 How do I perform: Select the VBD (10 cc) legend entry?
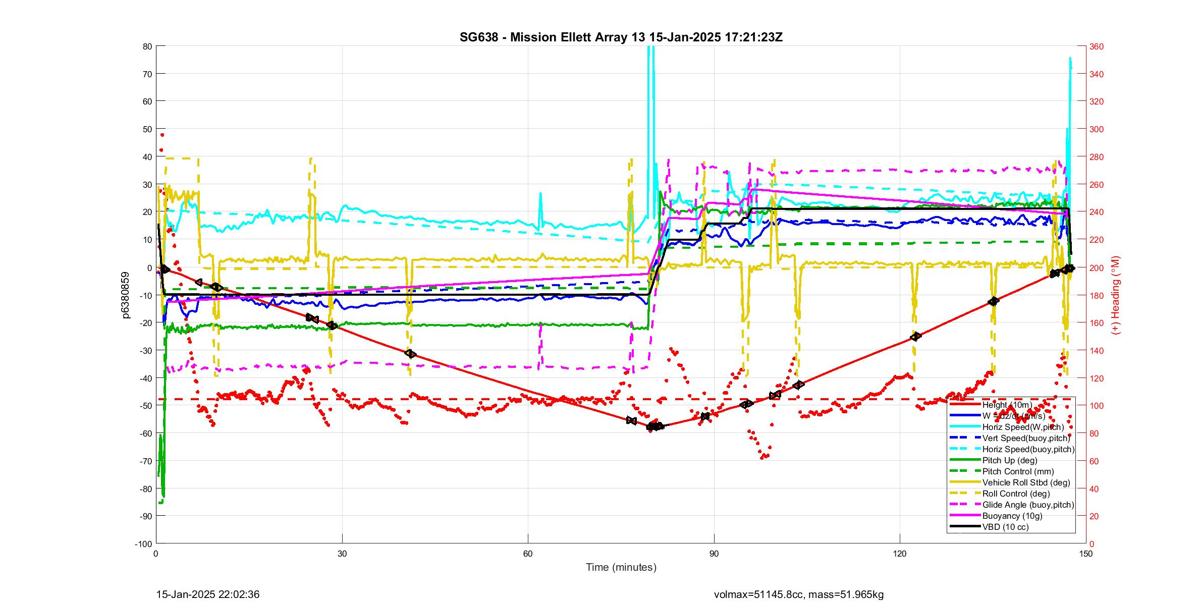point(1009,527)
